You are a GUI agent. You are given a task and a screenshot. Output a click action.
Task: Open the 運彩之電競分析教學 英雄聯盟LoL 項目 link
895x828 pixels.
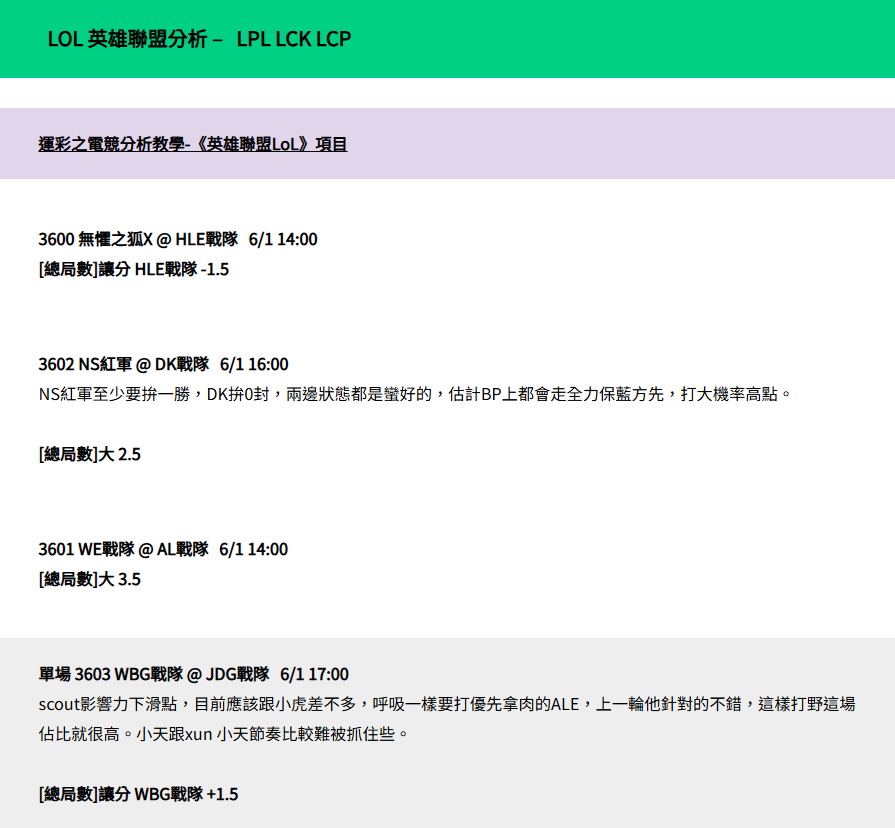tap(193, 144)
